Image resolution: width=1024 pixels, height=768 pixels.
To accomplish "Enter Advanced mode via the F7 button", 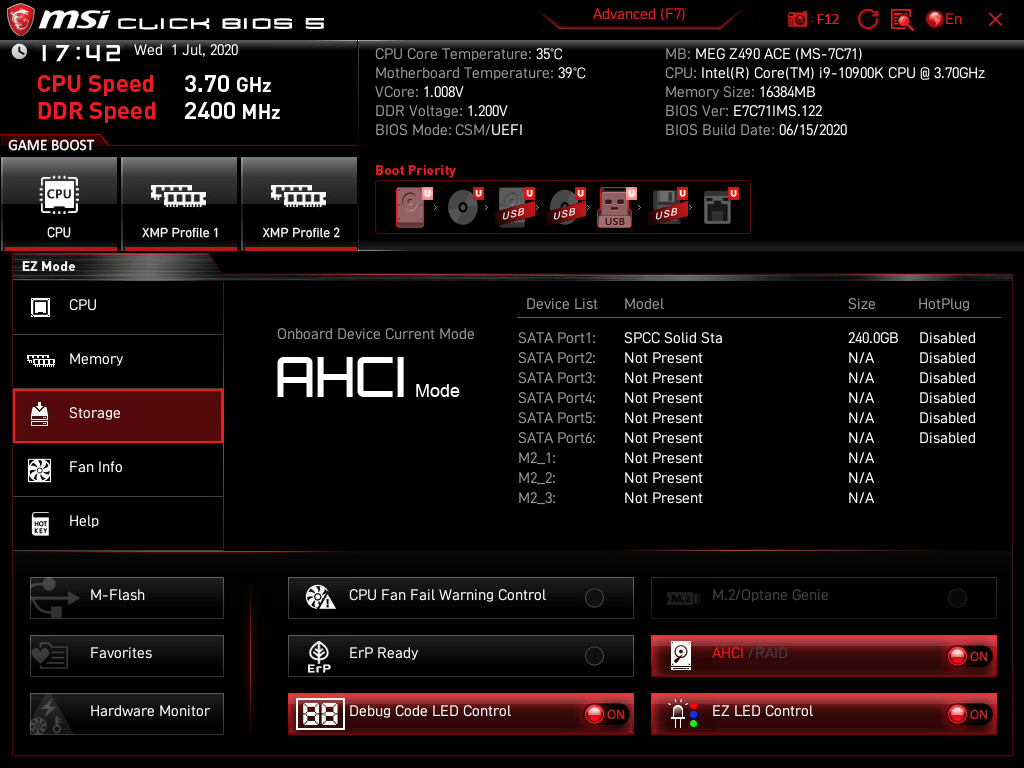I will [x=639, y=14].
